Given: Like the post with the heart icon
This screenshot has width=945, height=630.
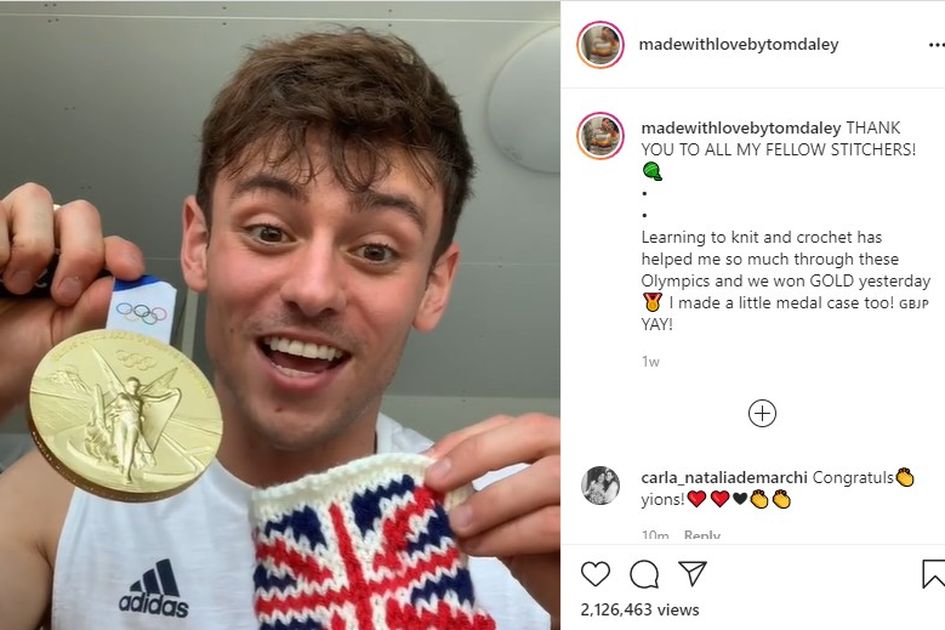Looking at the screenshot, I should (x=595, y=574).
